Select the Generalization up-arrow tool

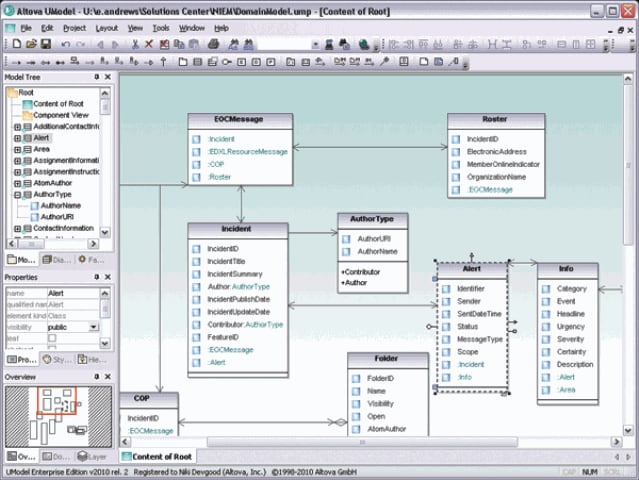pos(163,62)
